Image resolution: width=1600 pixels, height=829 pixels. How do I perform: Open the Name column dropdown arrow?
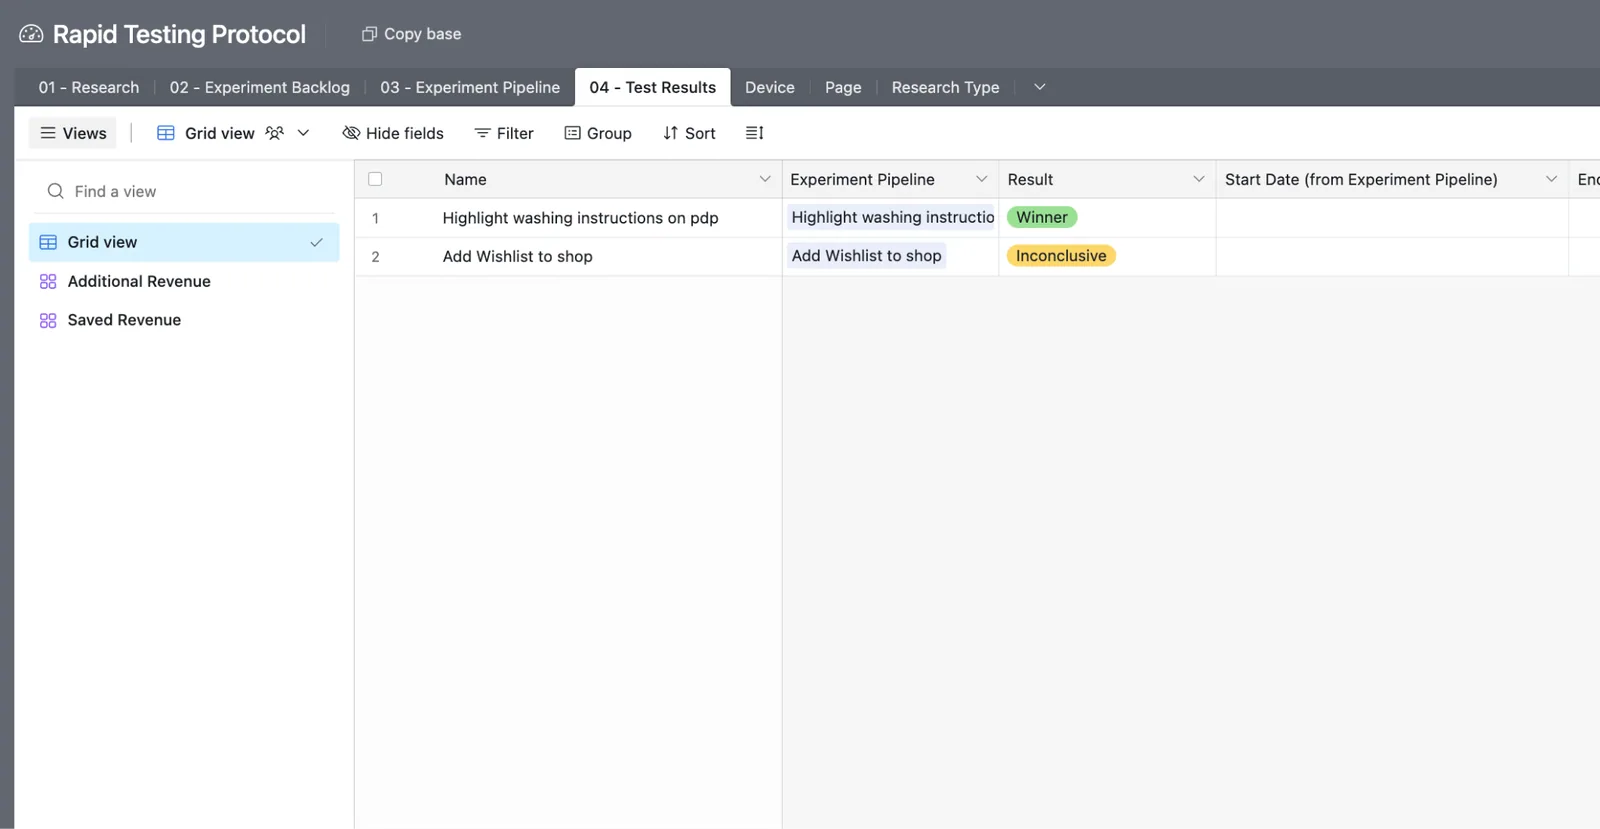pyautogui.click(x=765, y=179)
